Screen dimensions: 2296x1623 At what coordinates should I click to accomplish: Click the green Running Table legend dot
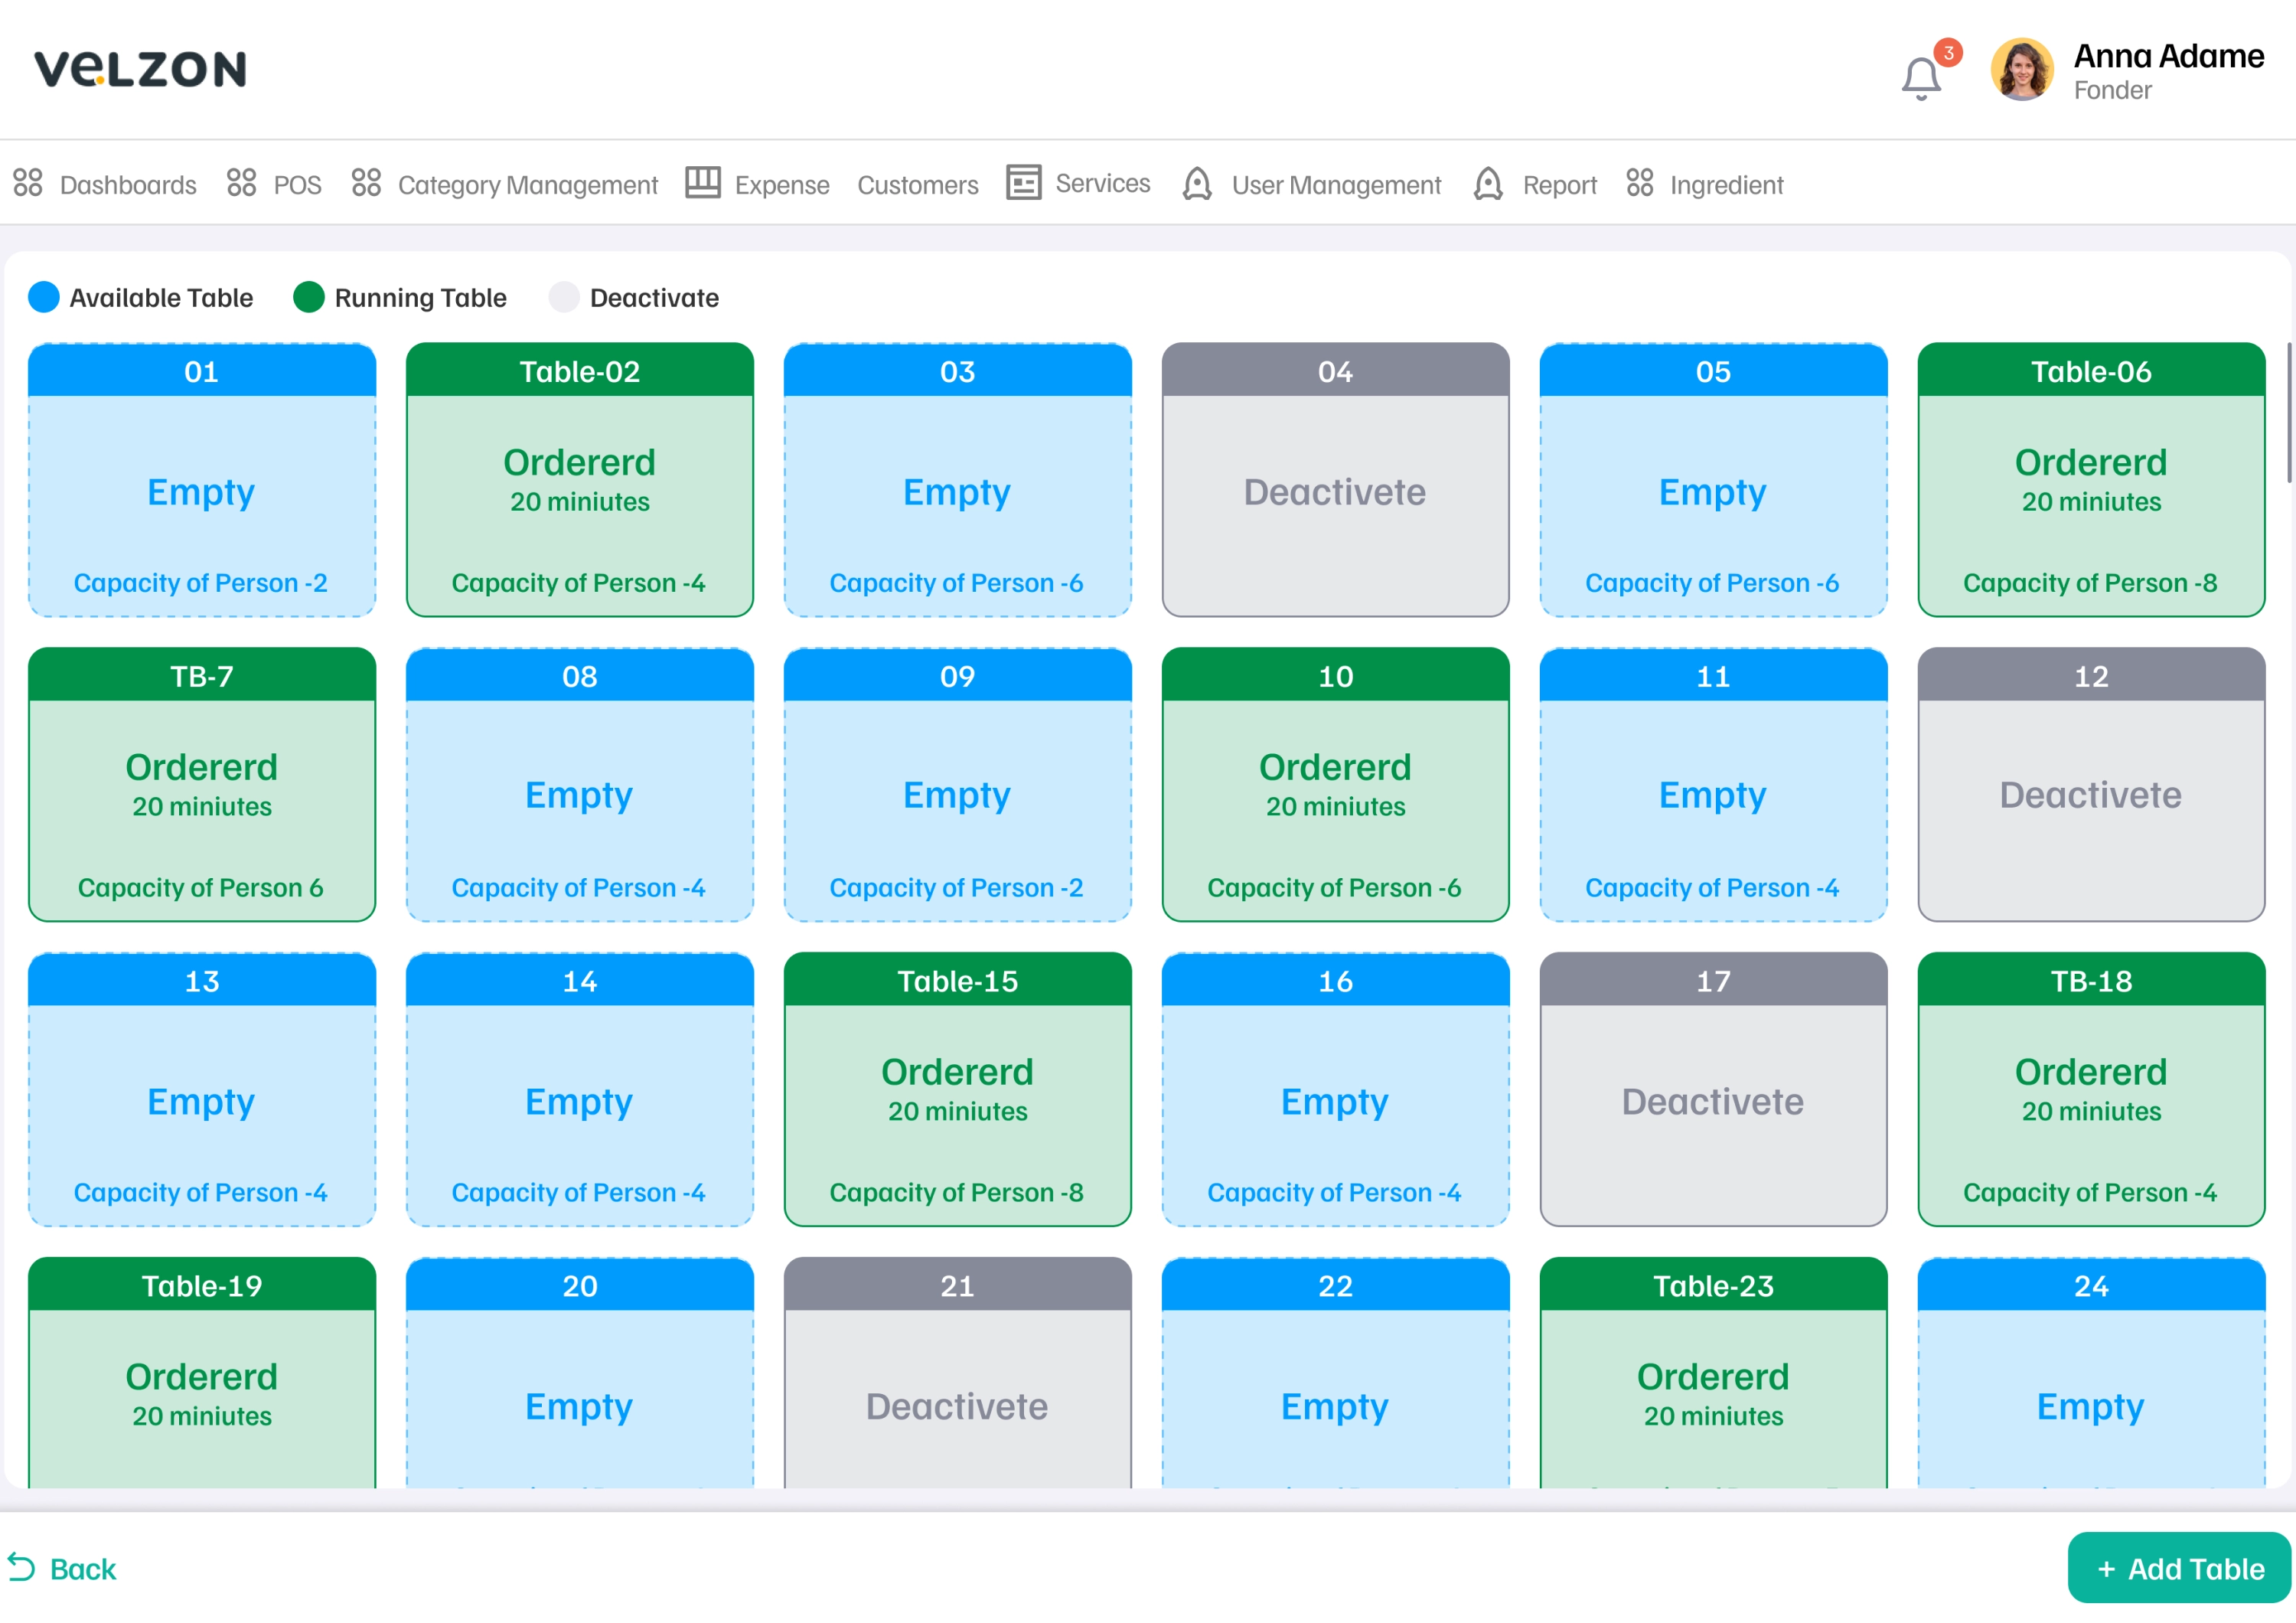[x=309, y=297]
